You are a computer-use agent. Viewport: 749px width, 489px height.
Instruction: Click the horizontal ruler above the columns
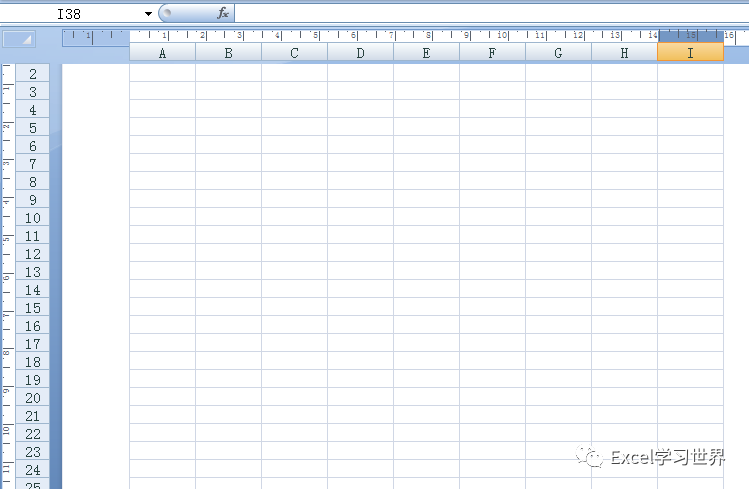400,35
